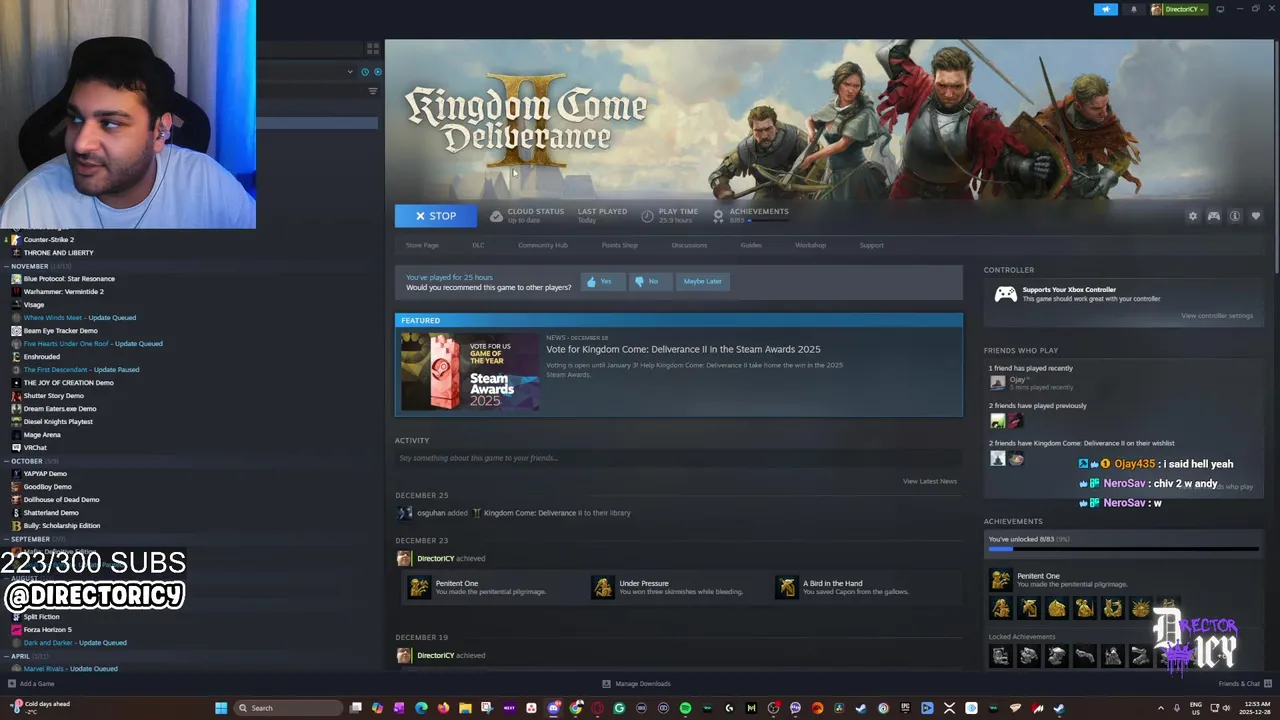
Task: Stop the running game
Action: click(436, 216)
